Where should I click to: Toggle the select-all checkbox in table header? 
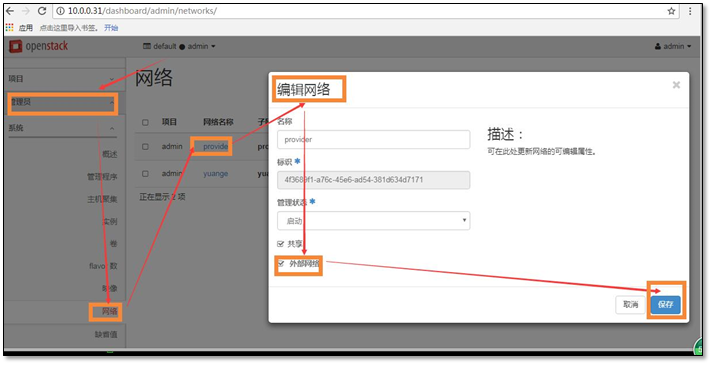pos(145,123)
